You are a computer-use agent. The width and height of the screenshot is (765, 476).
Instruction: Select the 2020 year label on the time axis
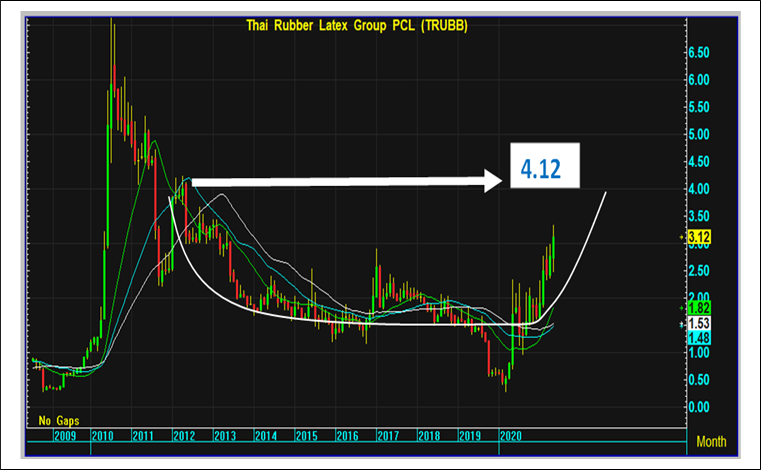pos(511,436)
